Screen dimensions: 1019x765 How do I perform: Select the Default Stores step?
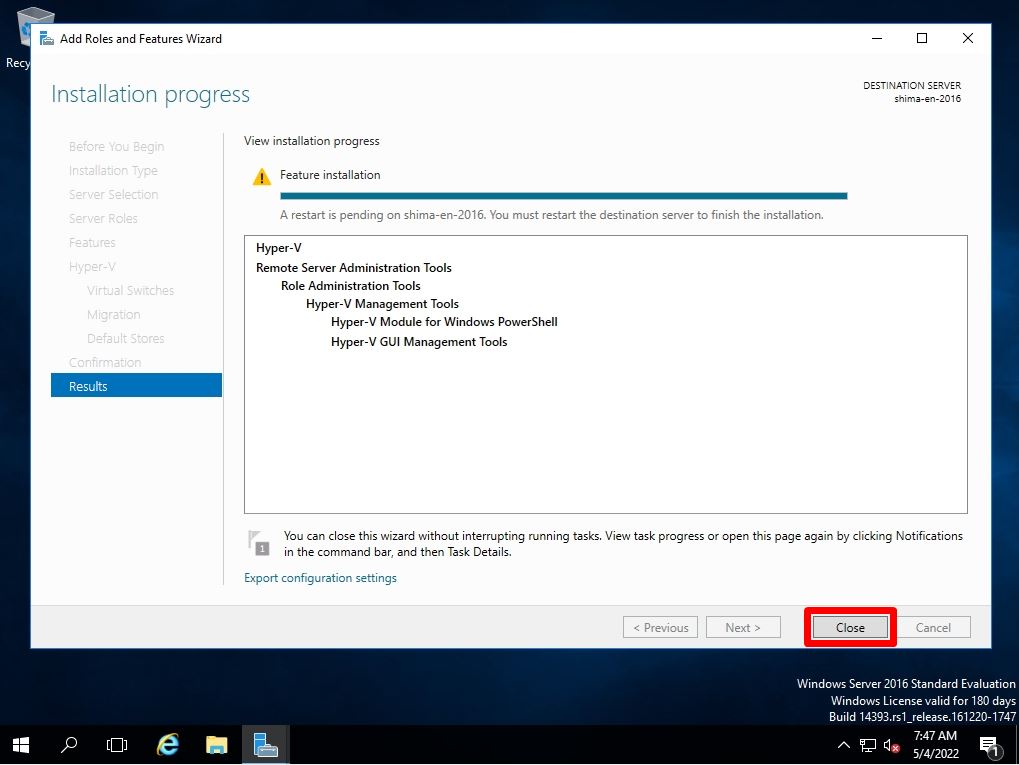[125, 338]
